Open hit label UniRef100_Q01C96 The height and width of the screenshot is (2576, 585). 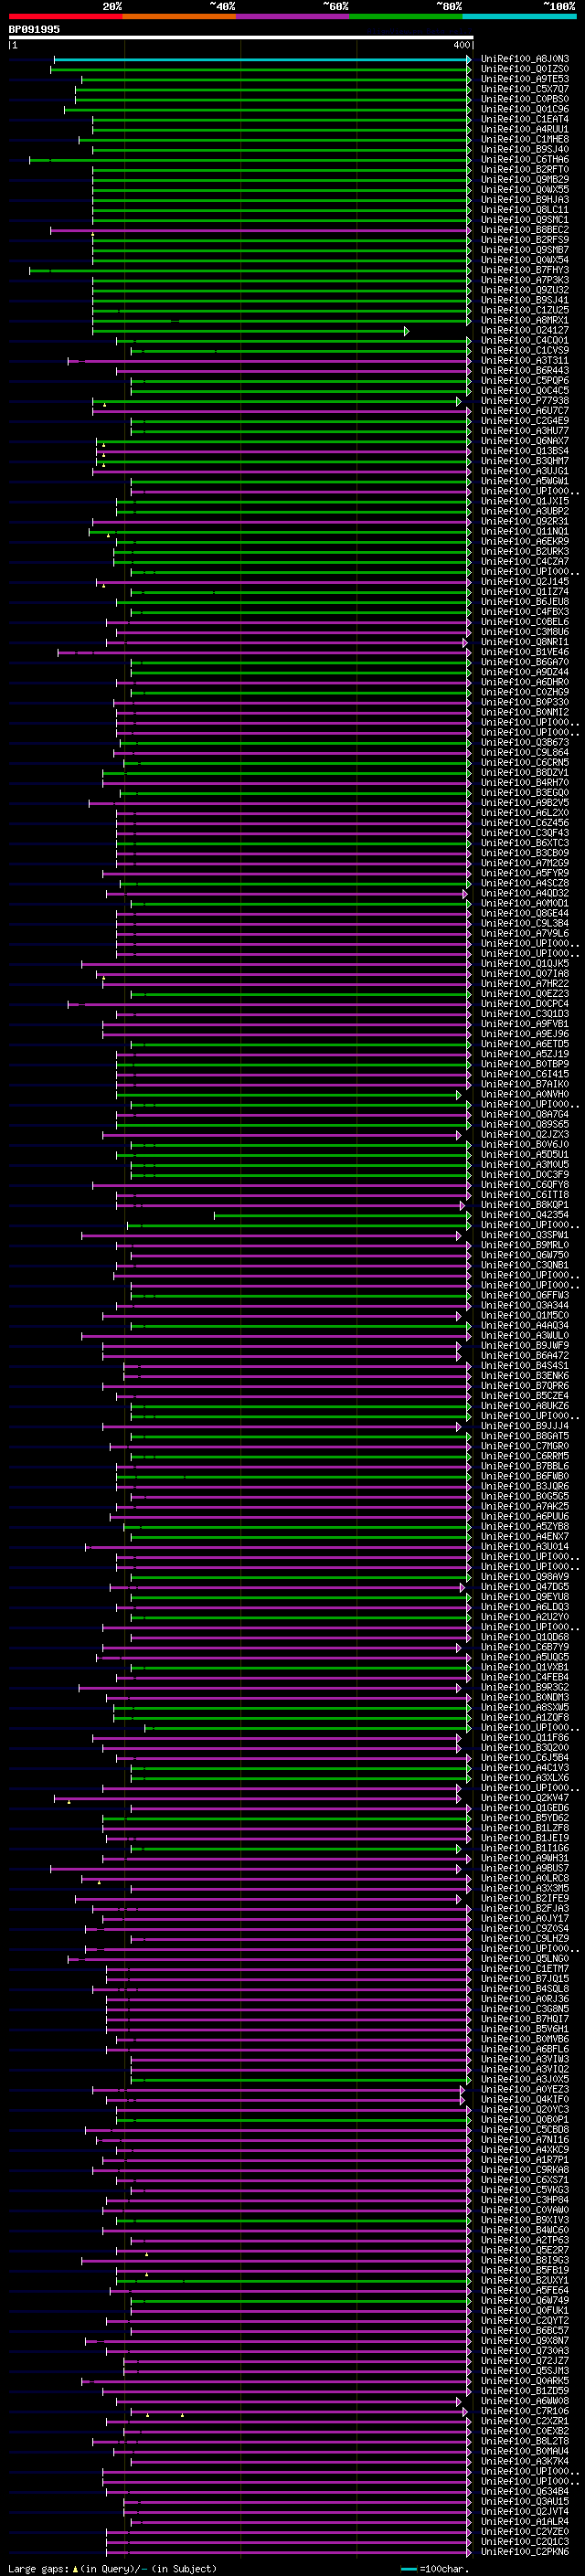(525, 110)
